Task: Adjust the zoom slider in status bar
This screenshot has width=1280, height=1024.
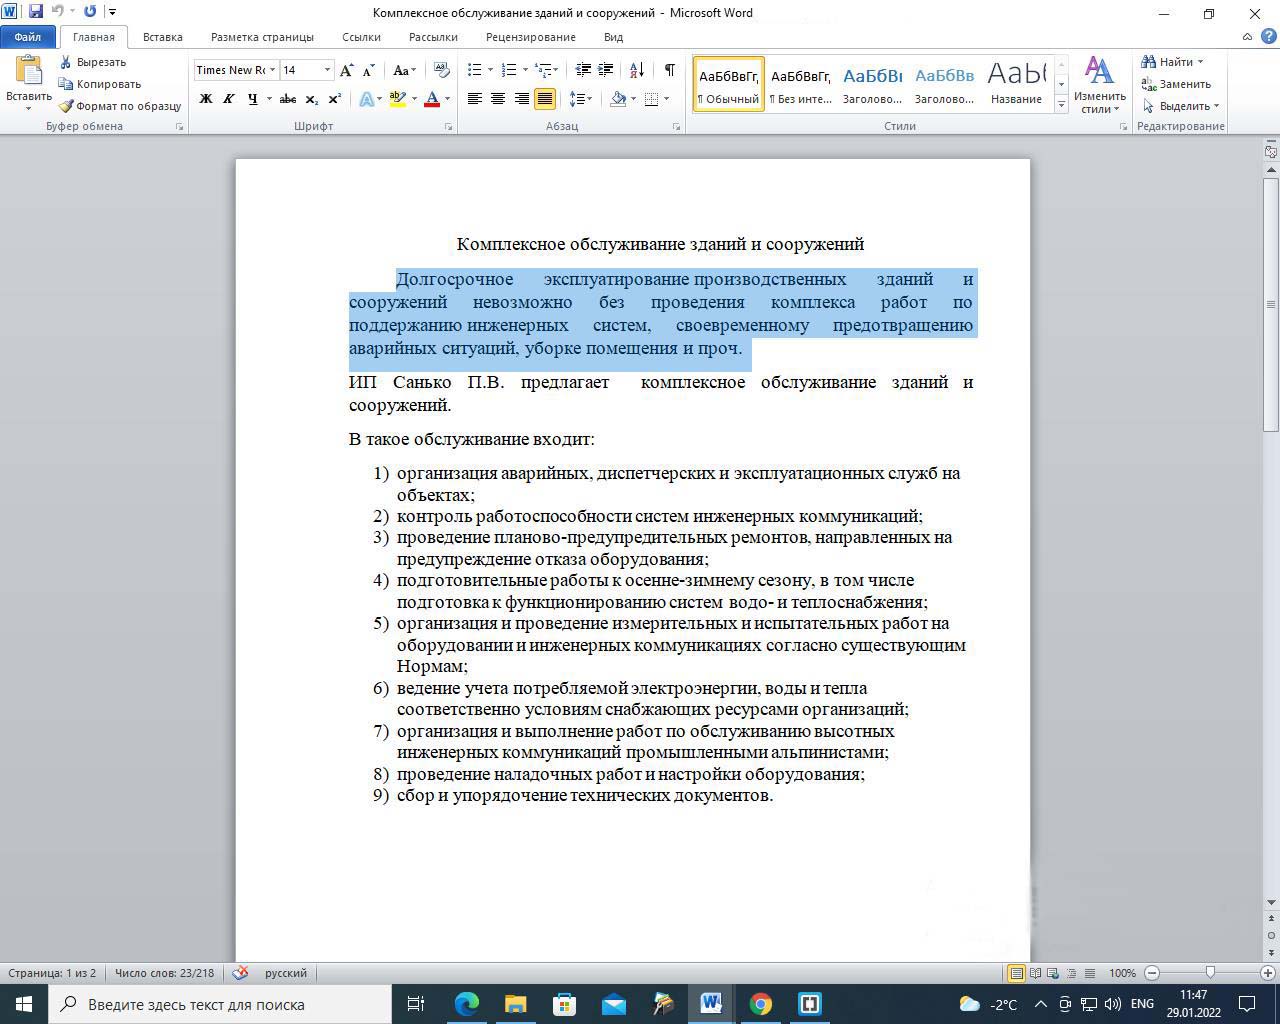Action: pyautogui.click(x=1210, y=973)
